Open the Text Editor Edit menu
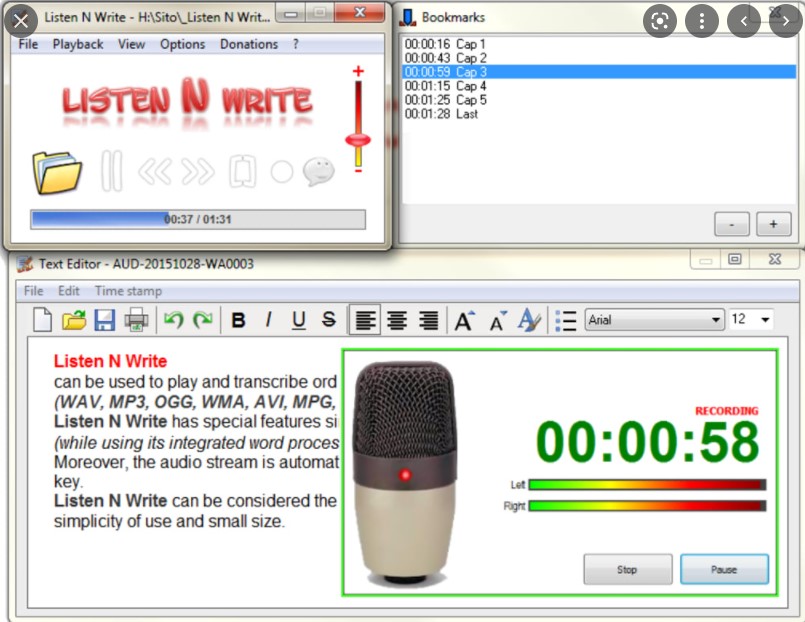Viewport: 805px width, 622px height. (69, 291)
